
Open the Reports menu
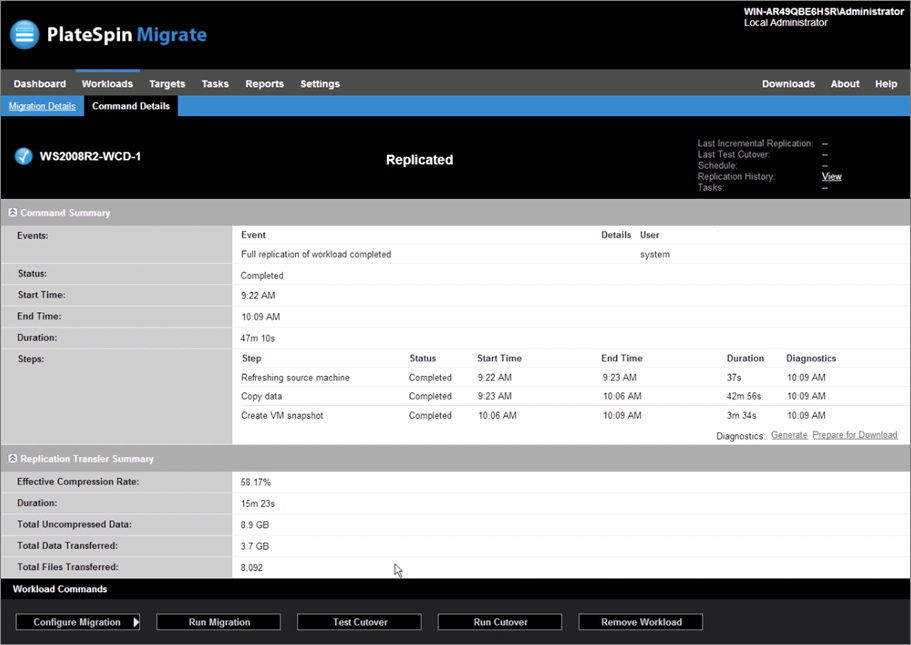(264, 84)
